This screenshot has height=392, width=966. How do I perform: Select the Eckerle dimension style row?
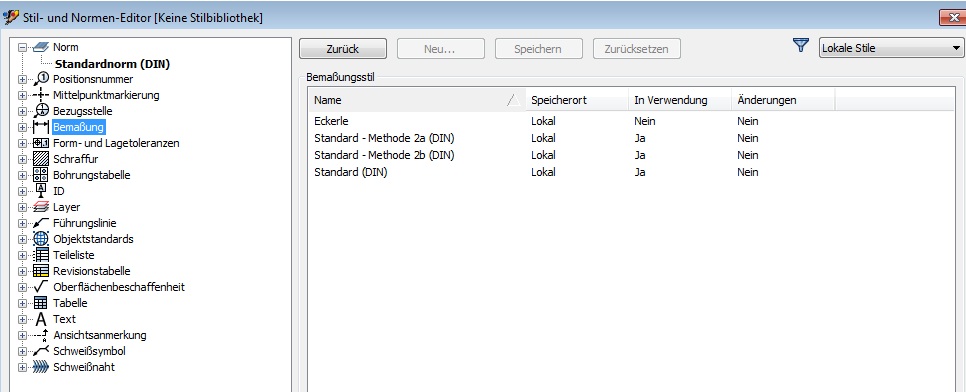(635, 121)
